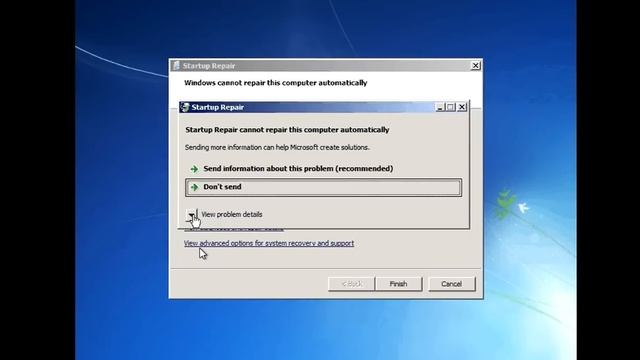Click the Startup Repair inner dialog title icon
Viewport: 640px width, 360px height.
tap(185, 107)
